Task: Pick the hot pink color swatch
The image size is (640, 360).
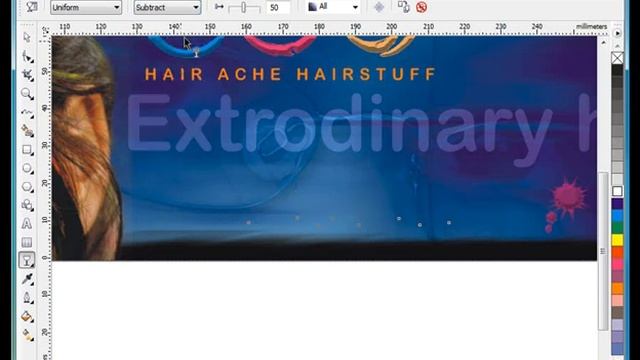Action: tap(618, 264)
